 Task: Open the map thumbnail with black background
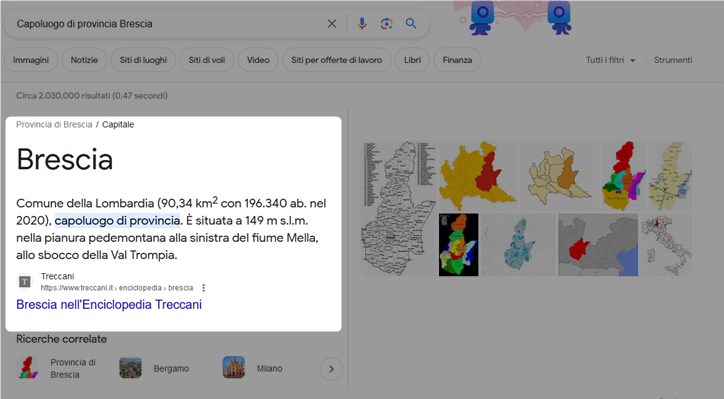click(459, 245)
